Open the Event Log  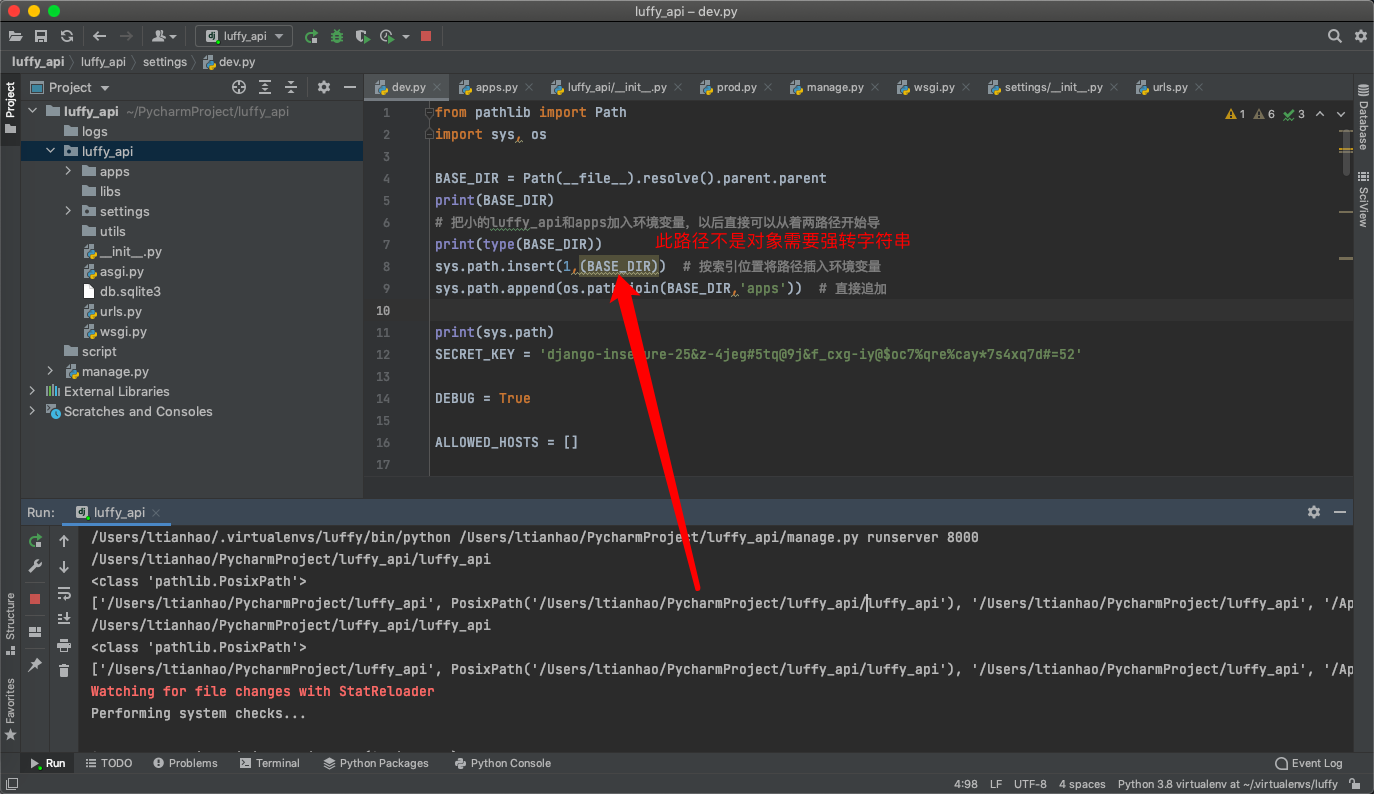click(1309, 763)
